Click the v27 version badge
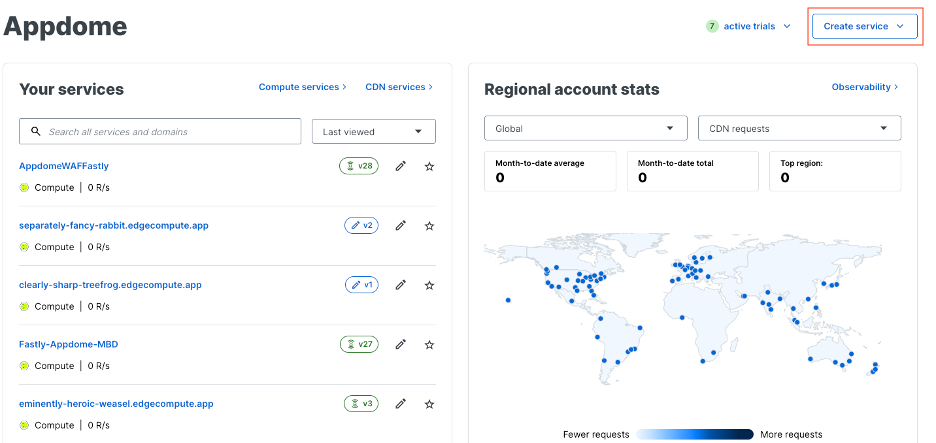 coord(359,344)
